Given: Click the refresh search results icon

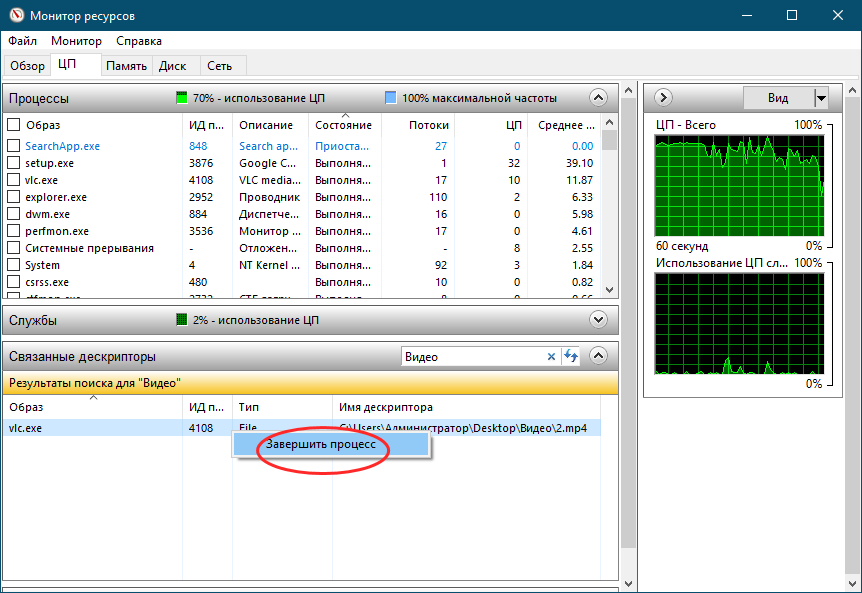Looking at the screenshot, I should pyautogui.click(x=571, y=357).
